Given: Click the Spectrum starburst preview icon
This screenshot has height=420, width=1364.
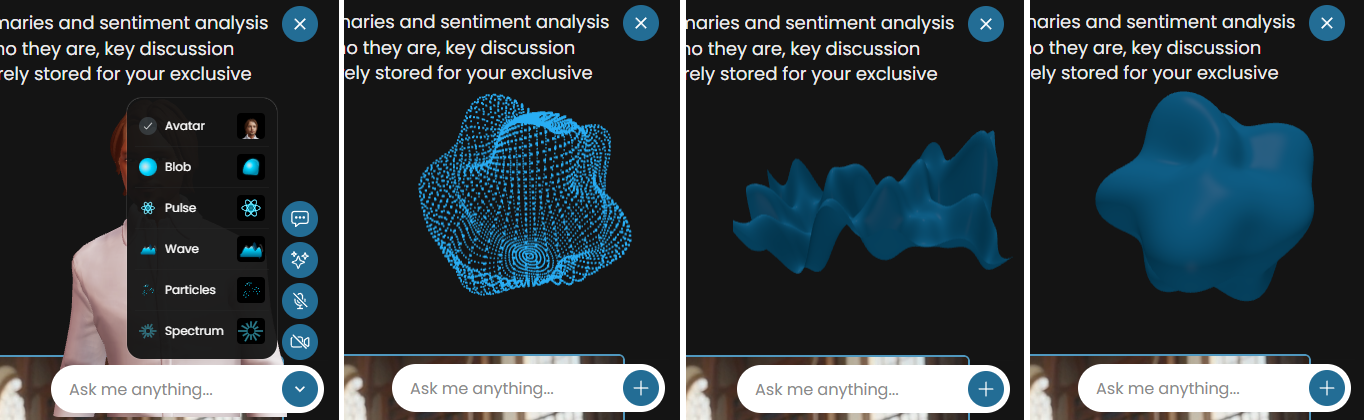Looking at the screenshot, I should [250, 331].
